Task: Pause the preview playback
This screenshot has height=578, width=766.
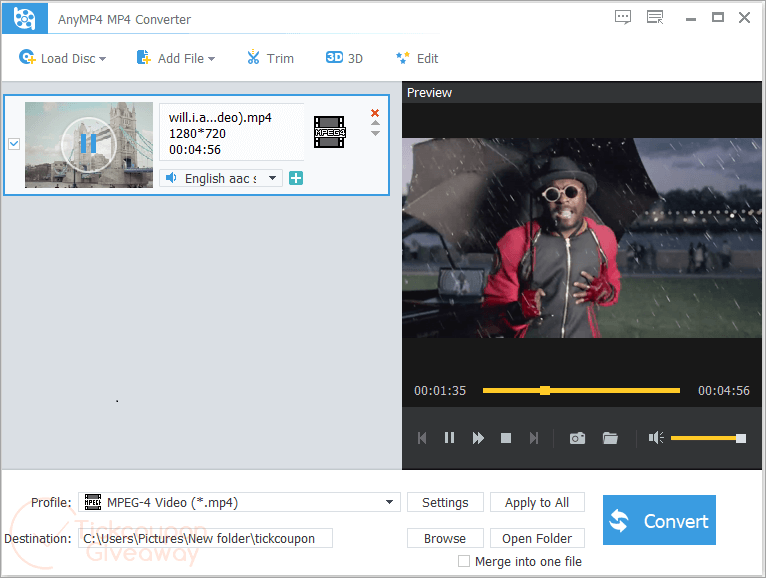Action: [x=449, y=438]
